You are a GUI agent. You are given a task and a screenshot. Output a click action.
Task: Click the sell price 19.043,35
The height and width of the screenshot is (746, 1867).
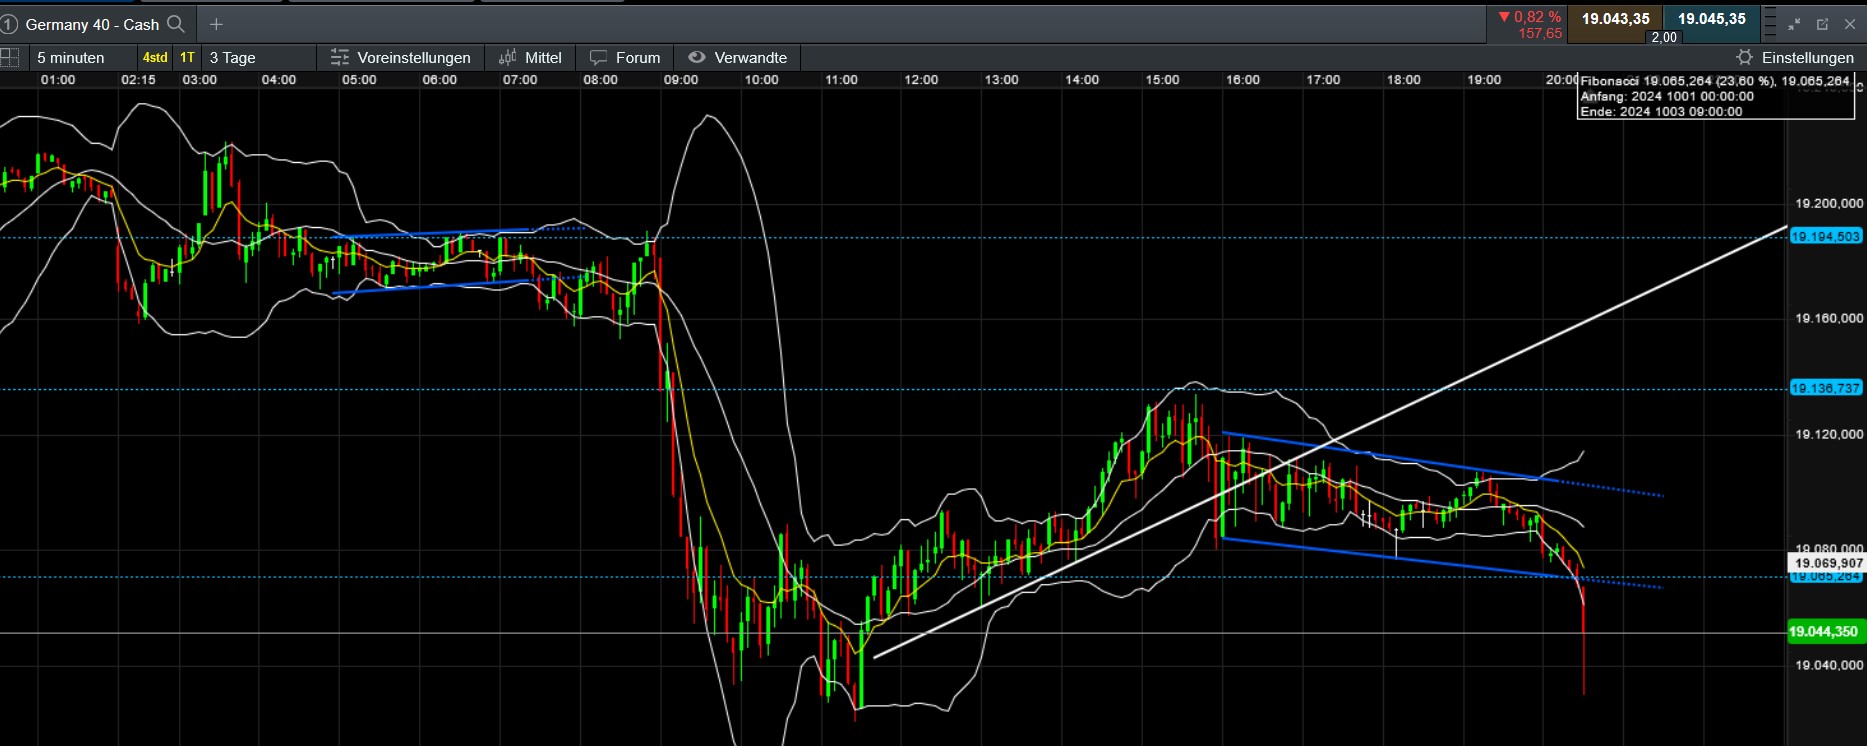(1615, 19)
